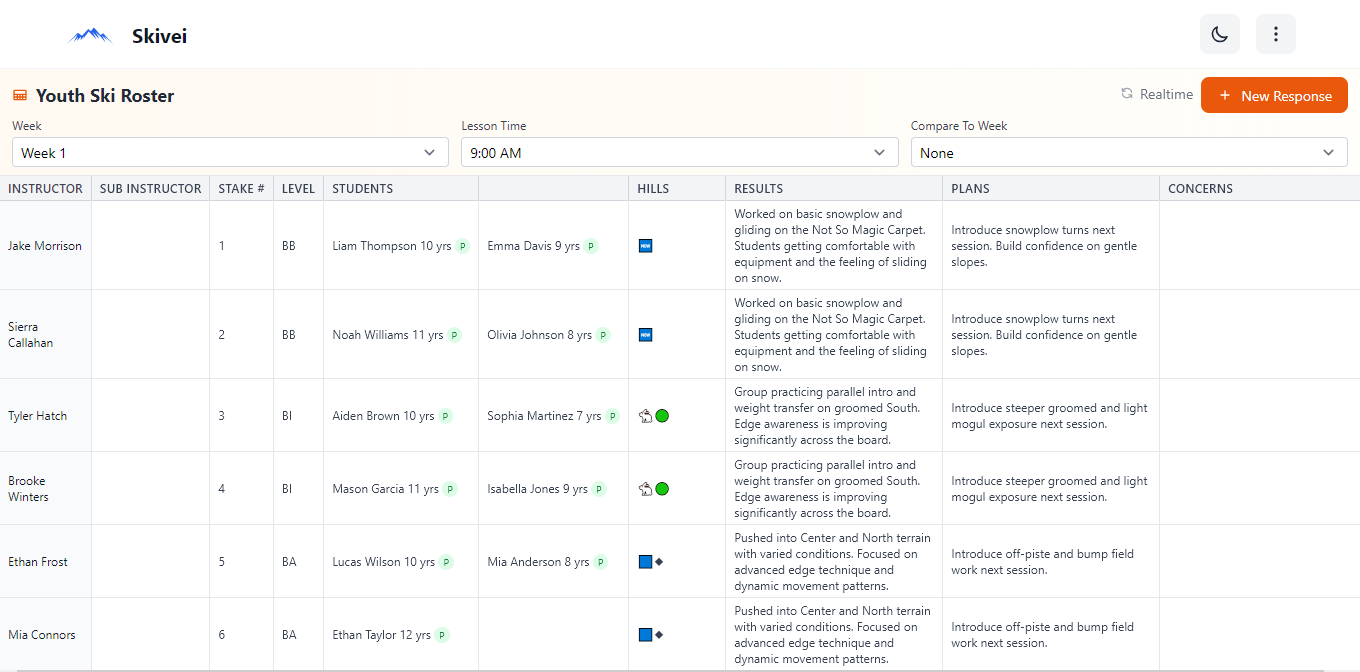The height and width of the screenshot is (672, 1360).
Task: Click the blue hill icon in Sierra Callahan's row
Action: [x=645, y=335]
